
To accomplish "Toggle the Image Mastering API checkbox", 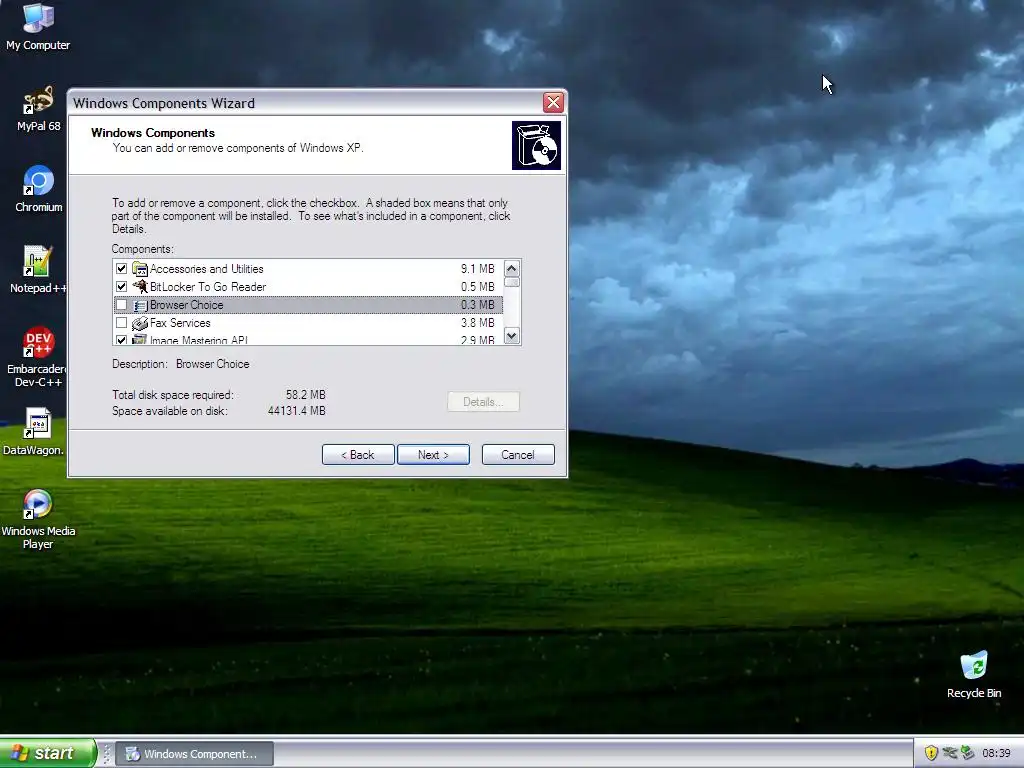I will pyautogui.click(x=121, y=340).
